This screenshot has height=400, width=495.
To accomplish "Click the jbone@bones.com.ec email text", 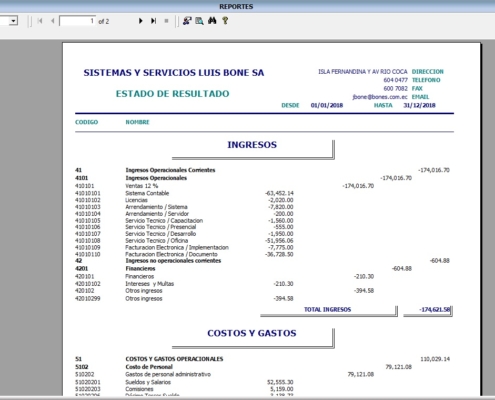I will (x=380, y=97).
